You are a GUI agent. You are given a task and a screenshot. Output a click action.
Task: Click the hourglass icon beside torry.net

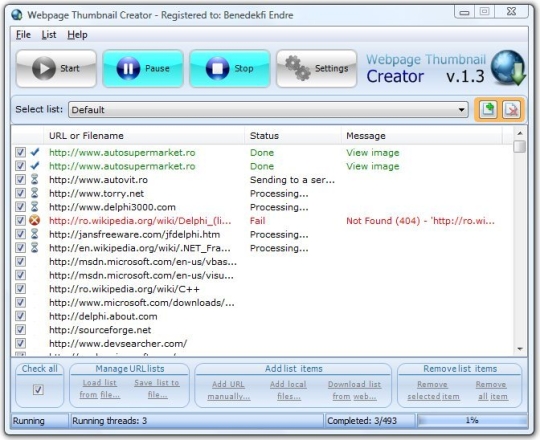pyautogui.click(x=34, y=193)
